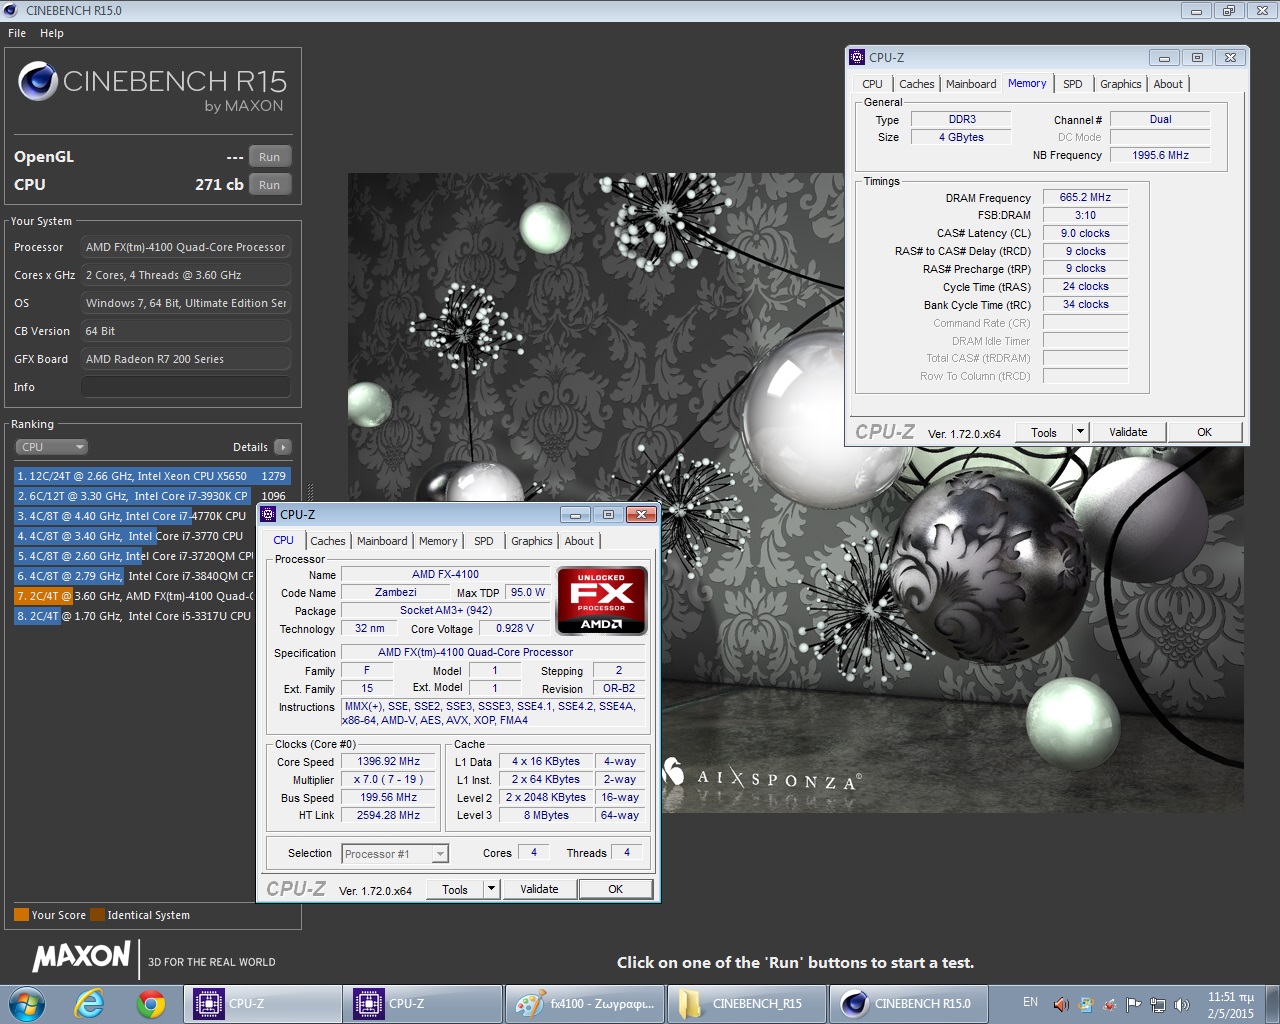
Task: Open the CPU ranking type dropdown
Action: 51,447
